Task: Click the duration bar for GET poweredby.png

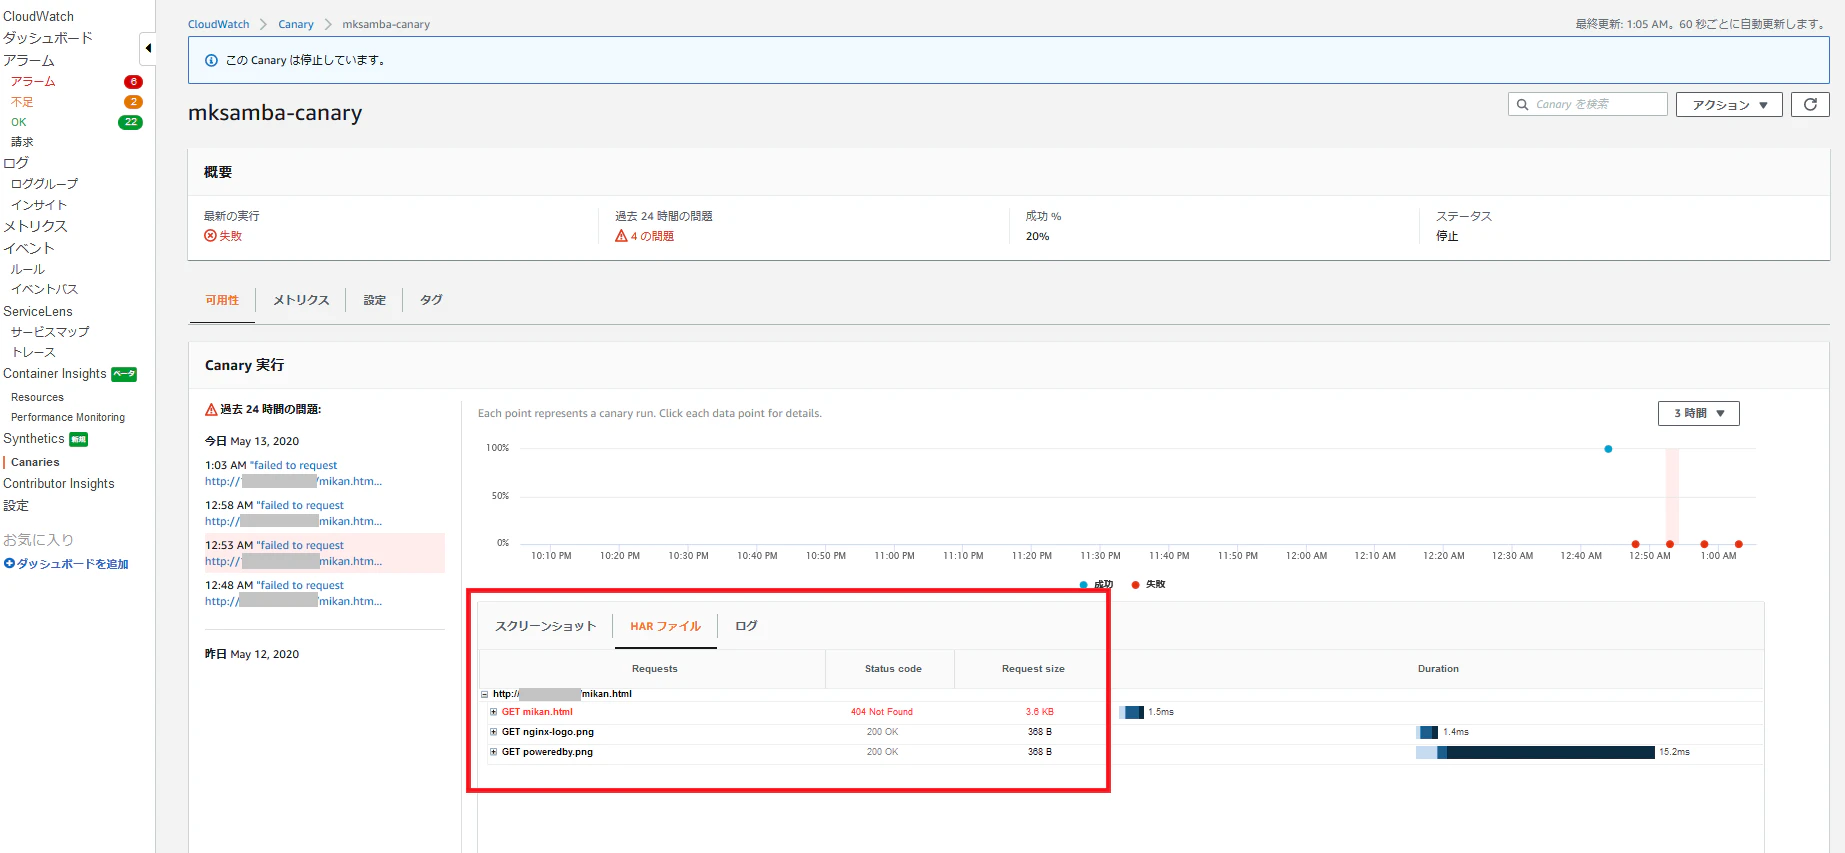Action: pyautogui.click(x=1535, y=752)
